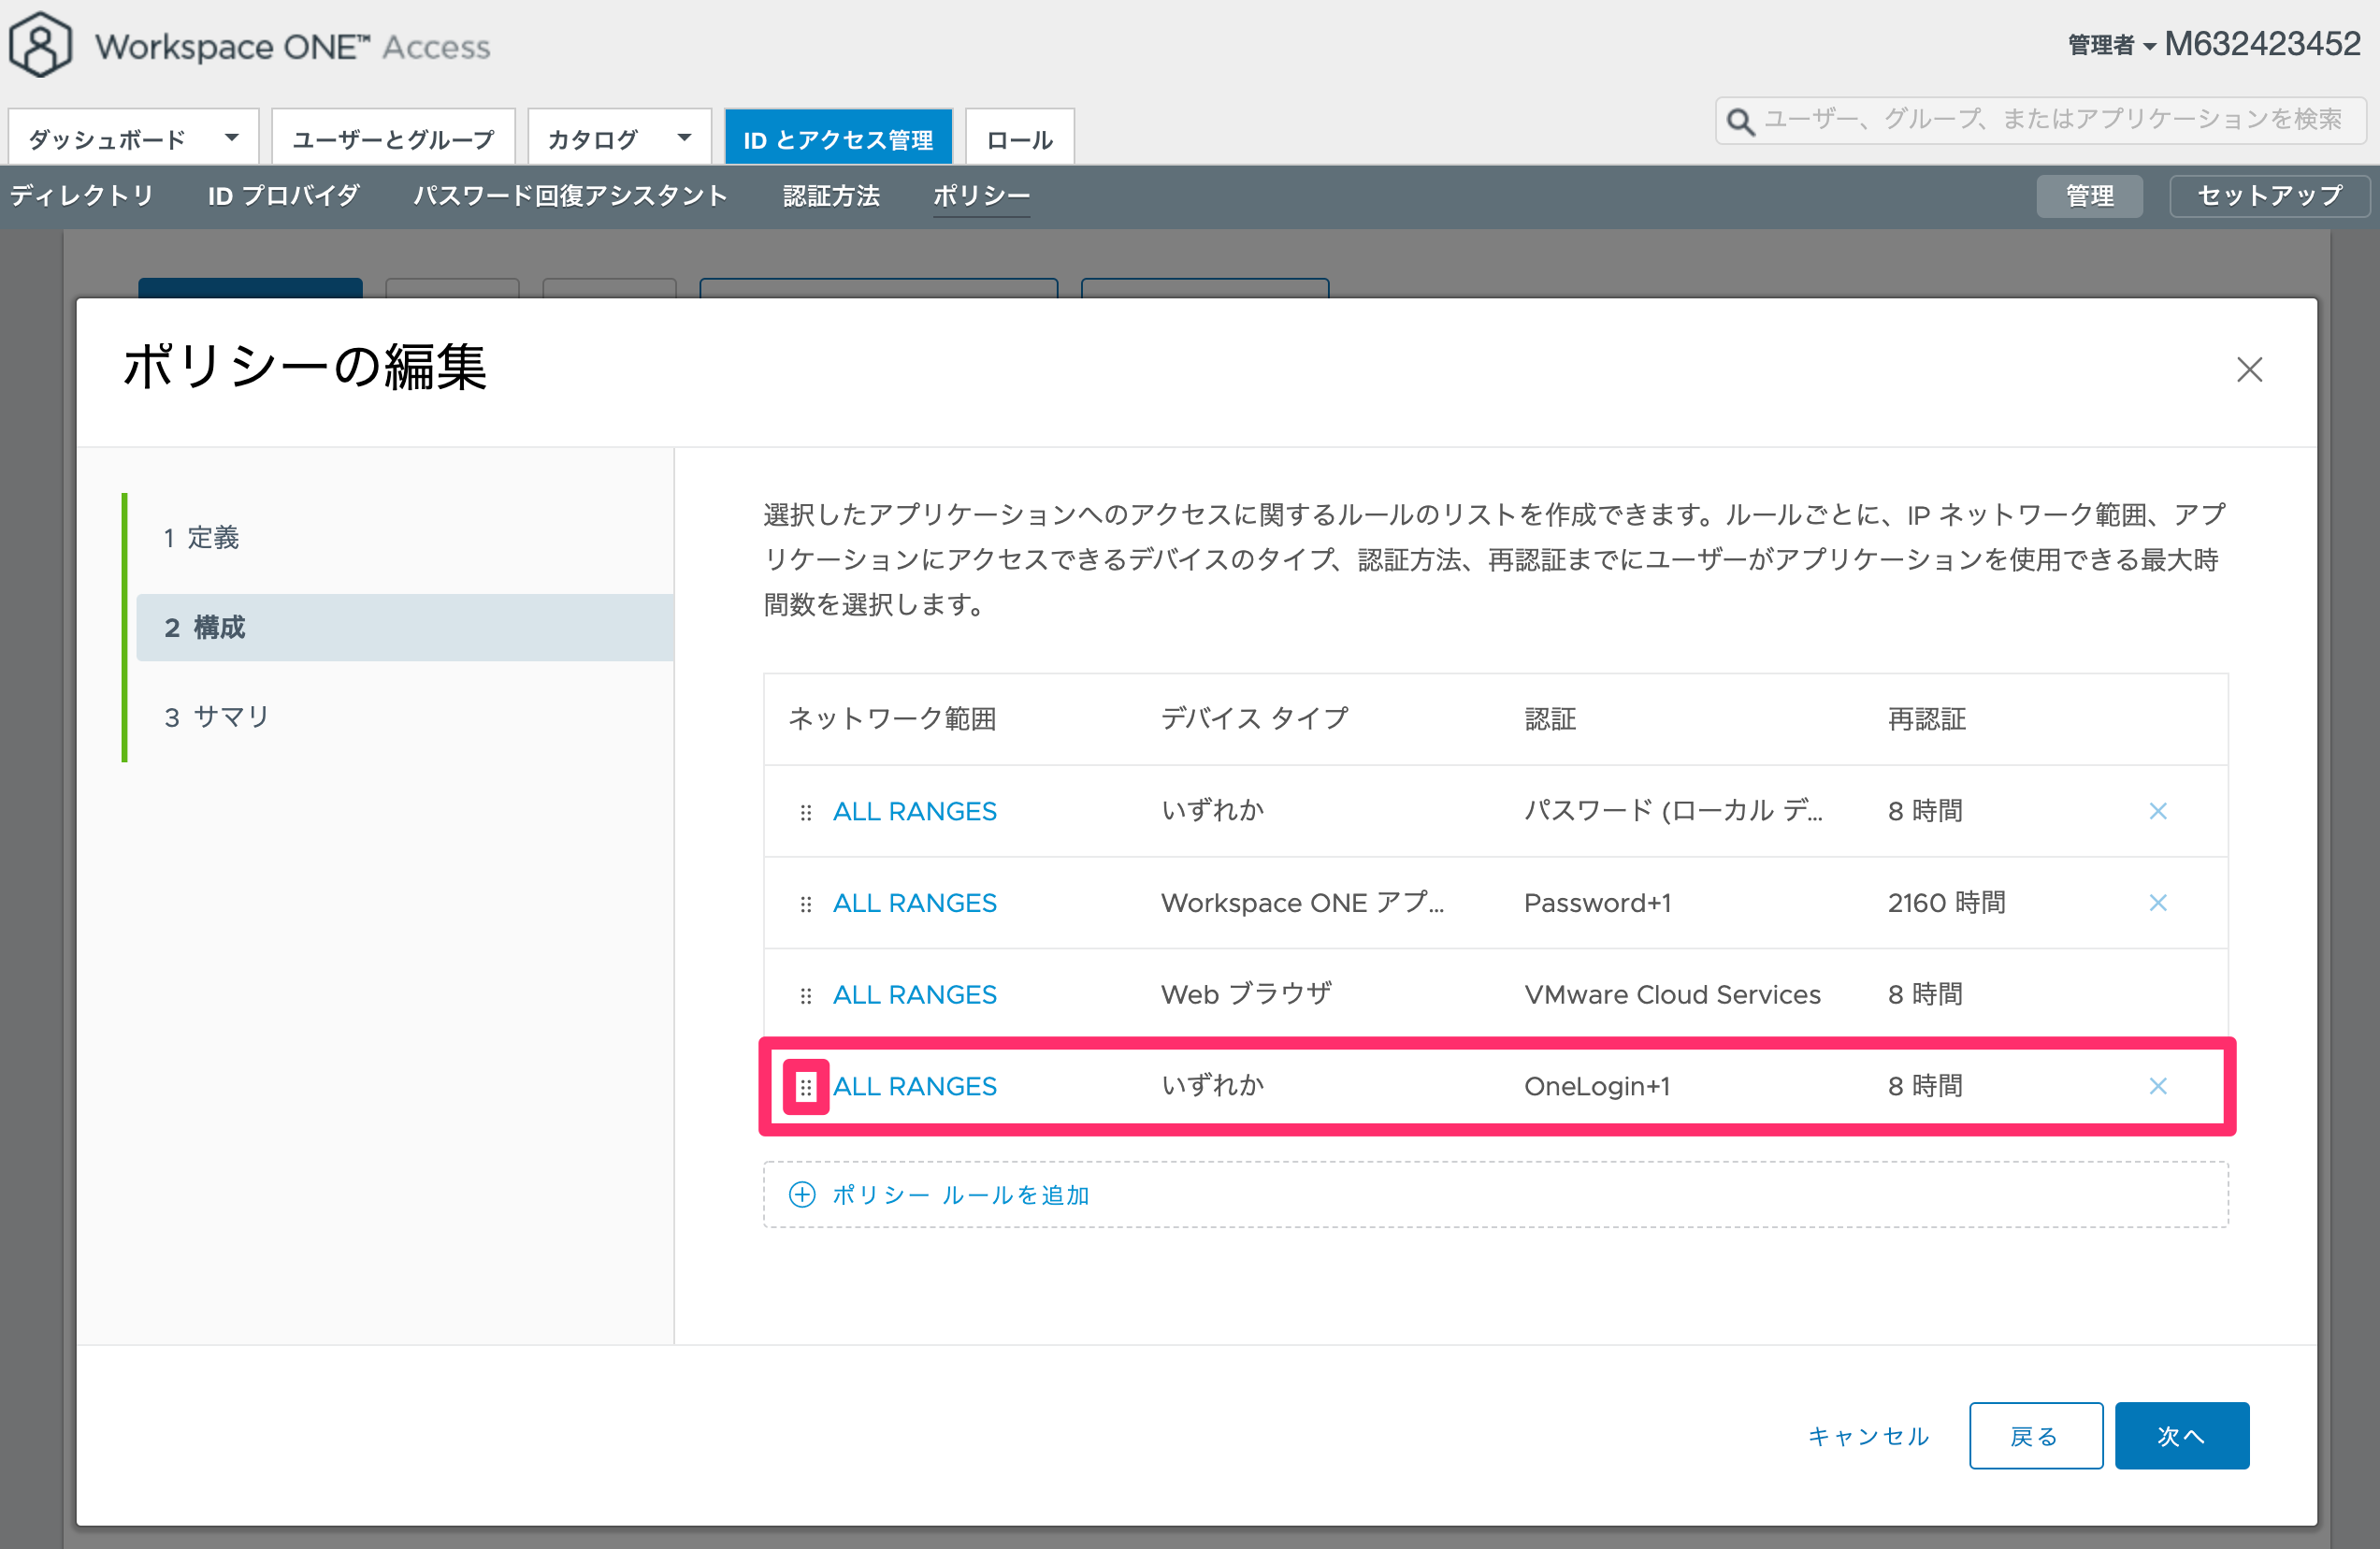The image size is (2380, 1549).
Task: Open the 認証方法 submenu
Action: point(831,196)
